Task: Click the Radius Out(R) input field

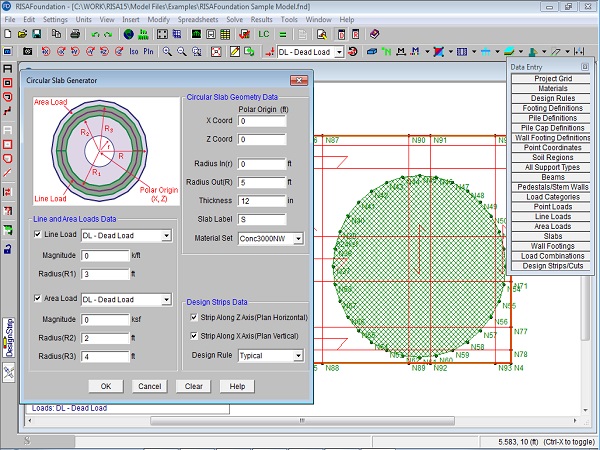Action: 262,182
